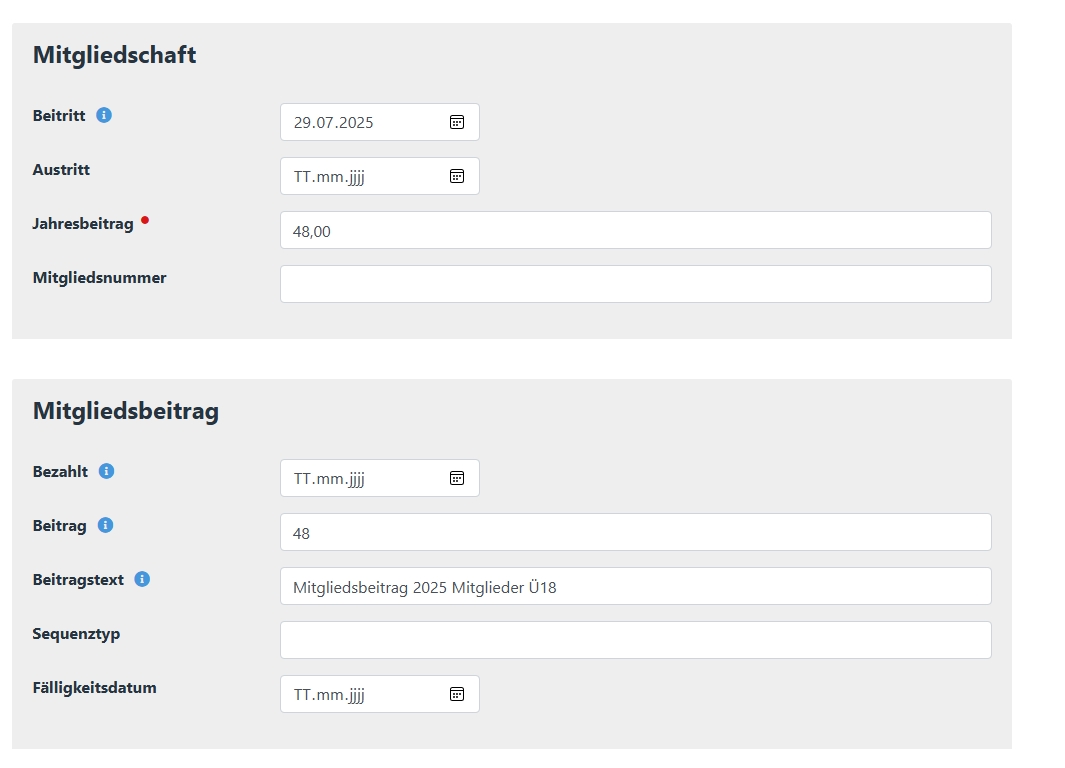Focus the Fälligkeitsdatum date input field

380,694
